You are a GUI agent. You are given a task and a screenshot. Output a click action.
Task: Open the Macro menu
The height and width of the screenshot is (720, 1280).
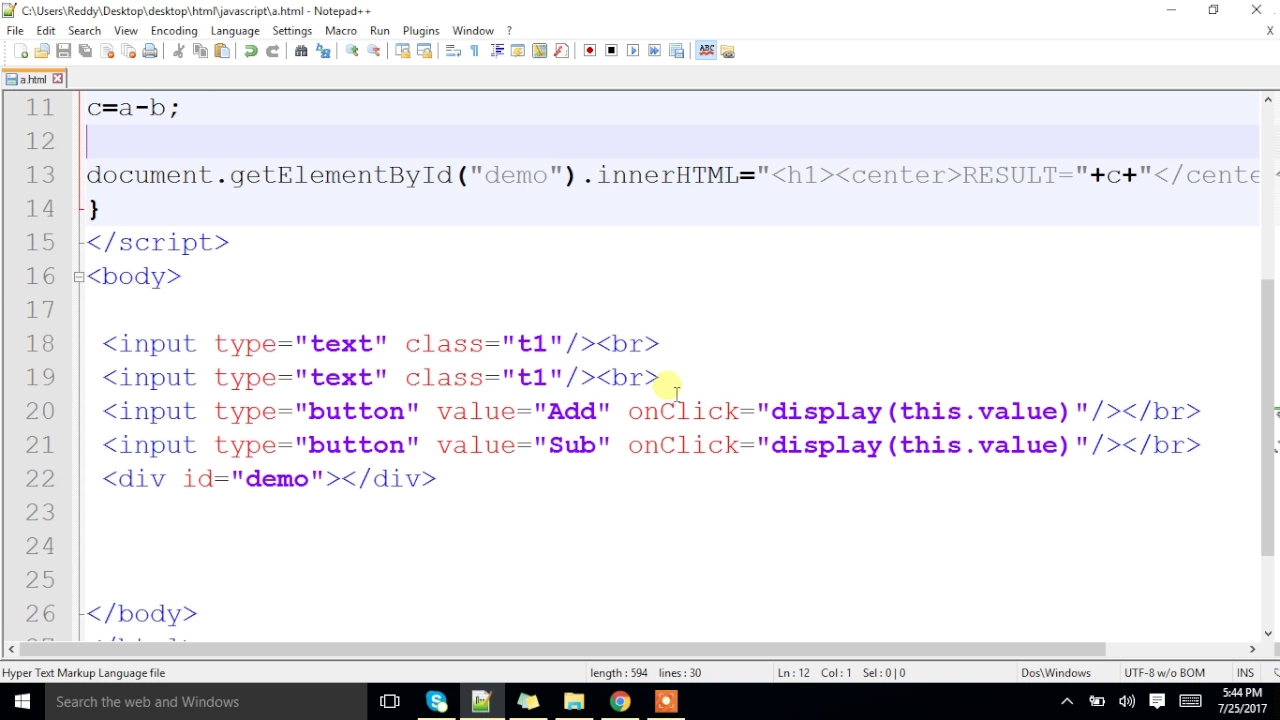coord(341,31)
